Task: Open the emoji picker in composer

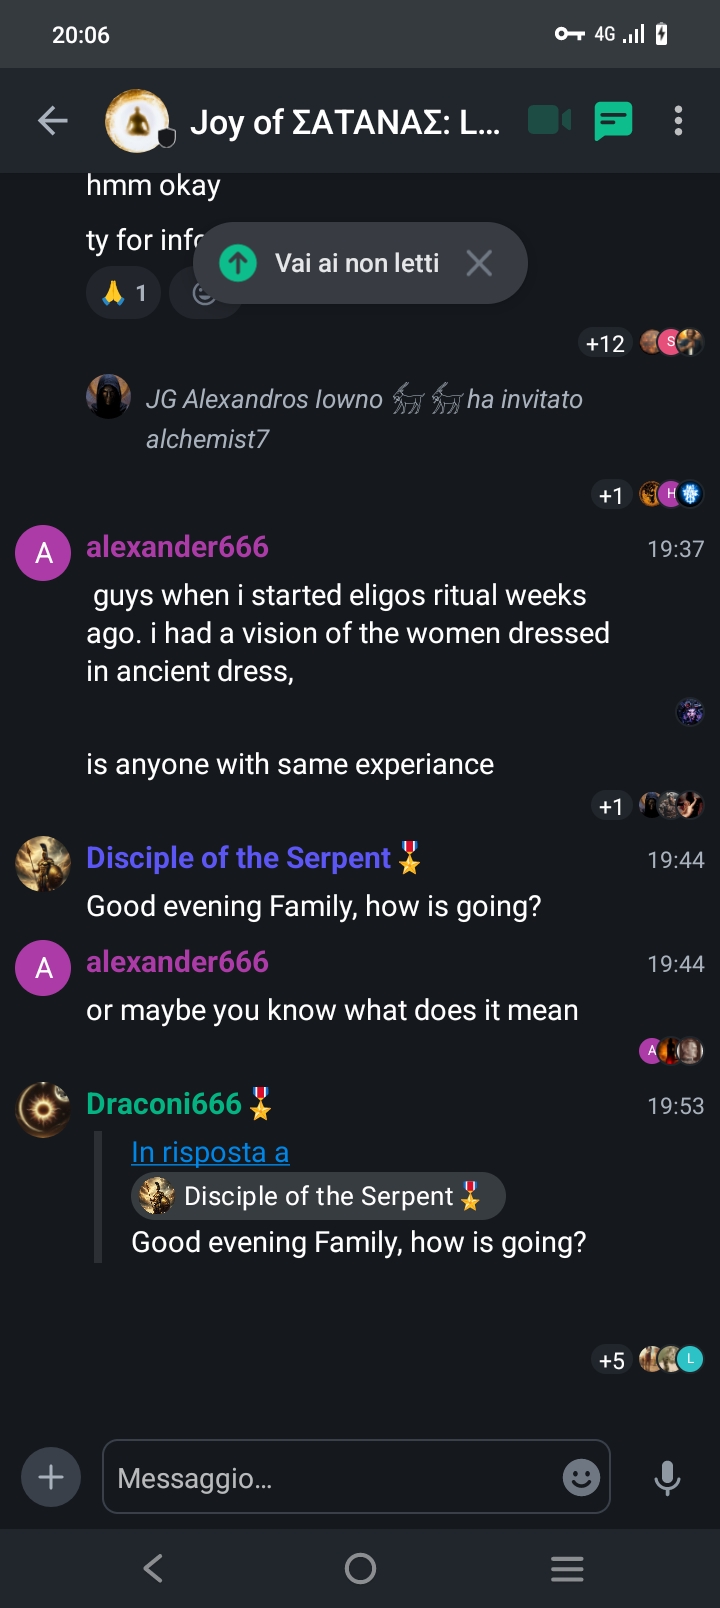Action: pos(581,1477)
